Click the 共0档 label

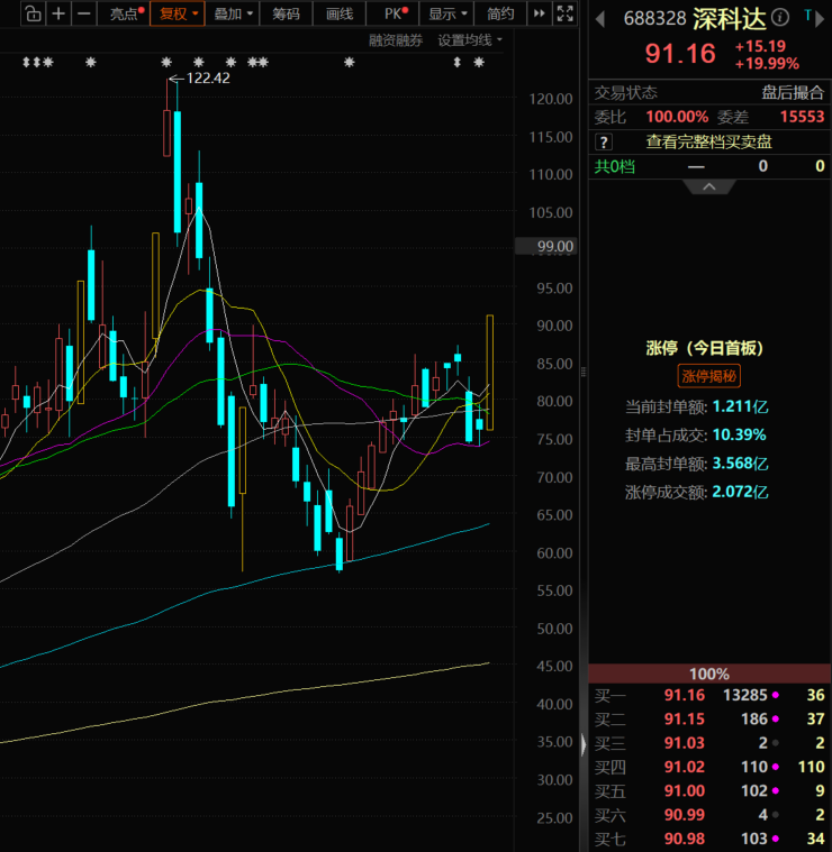(614, 166)
